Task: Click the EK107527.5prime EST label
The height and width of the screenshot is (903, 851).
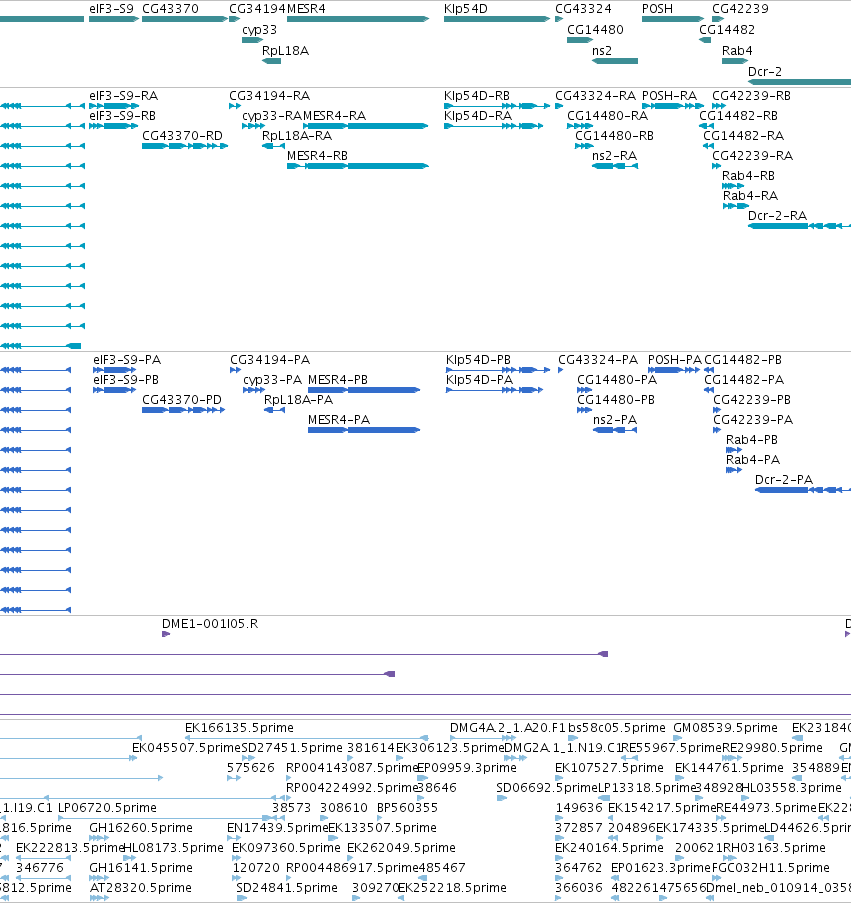Action: point(609,768)
